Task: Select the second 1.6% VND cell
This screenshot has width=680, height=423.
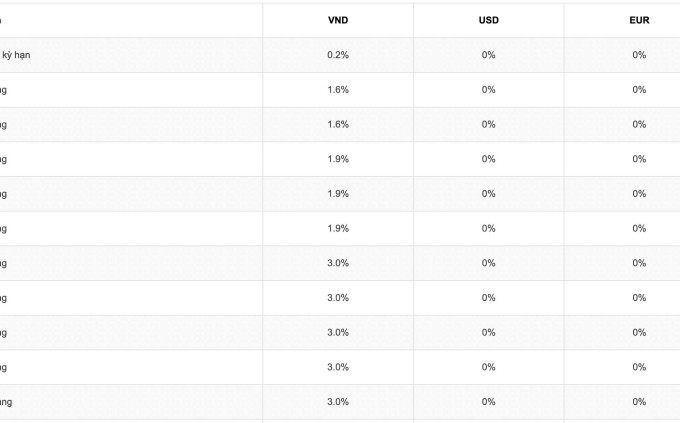Action: click(x=338, y=125)
